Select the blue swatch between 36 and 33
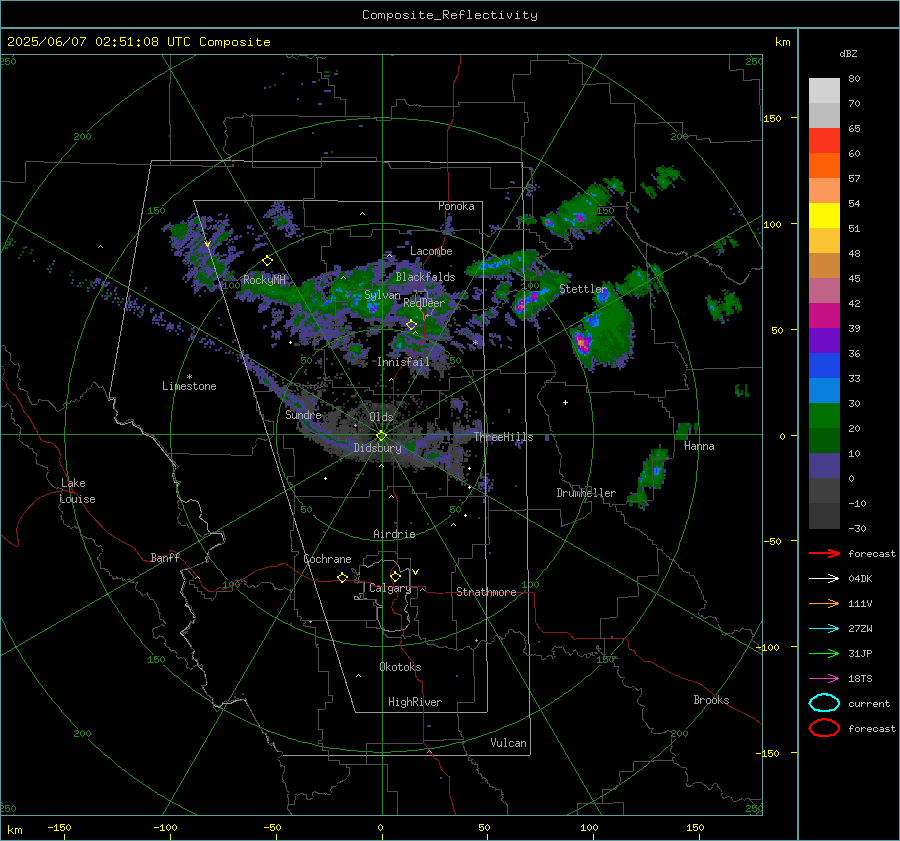This screenshot has width=900, height=841. [x=824, y=366]
